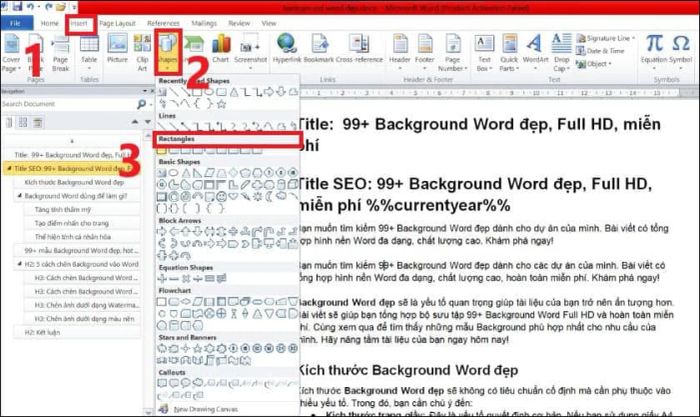Browse pages view in Navigation pane
700x417 pixels.
click(23, 122)
